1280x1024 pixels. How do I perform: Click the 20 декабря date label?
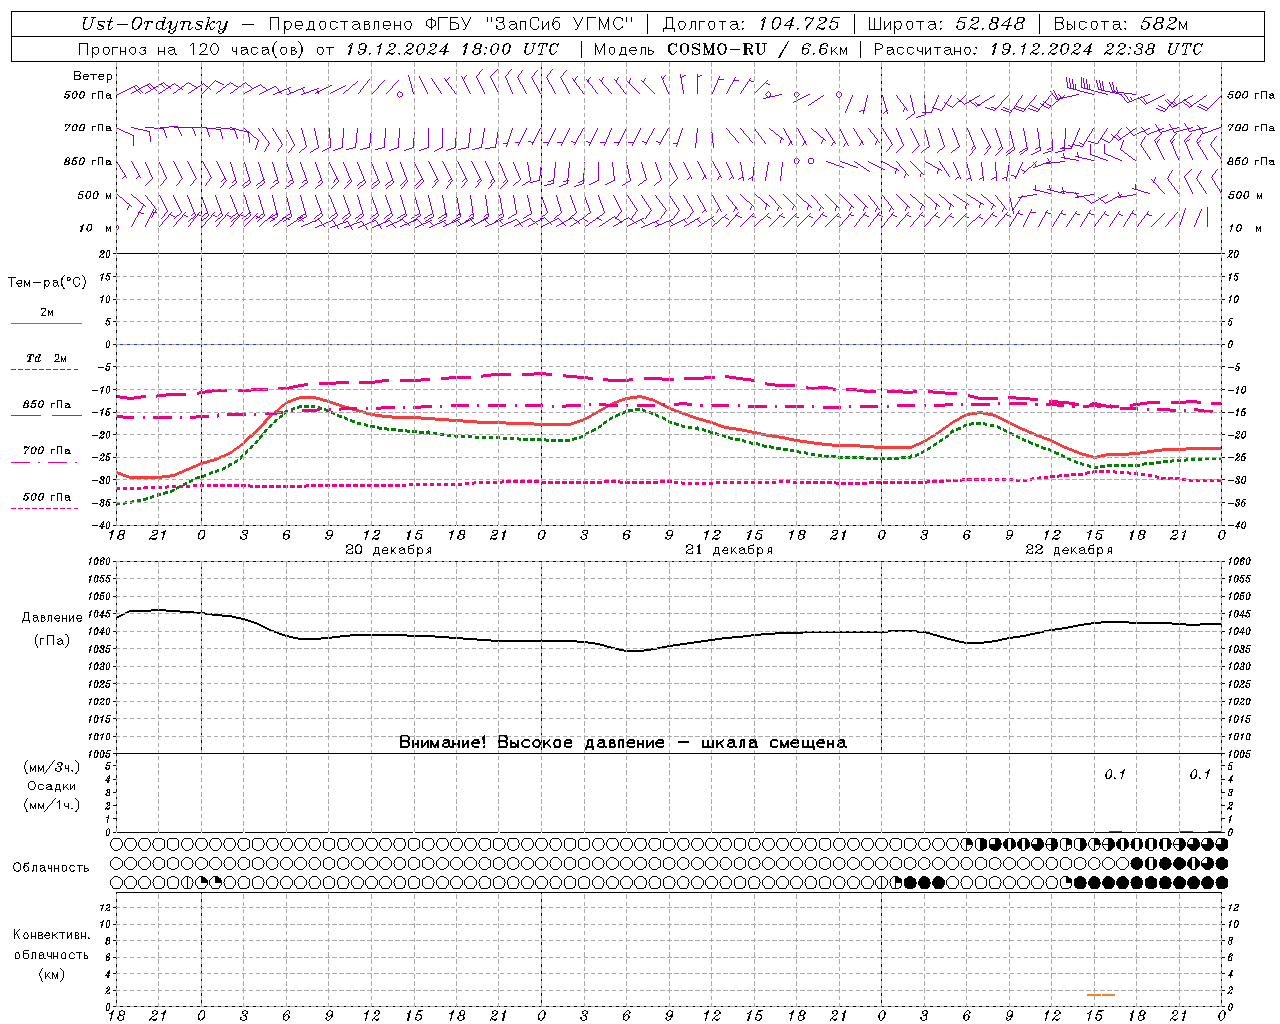389,550
